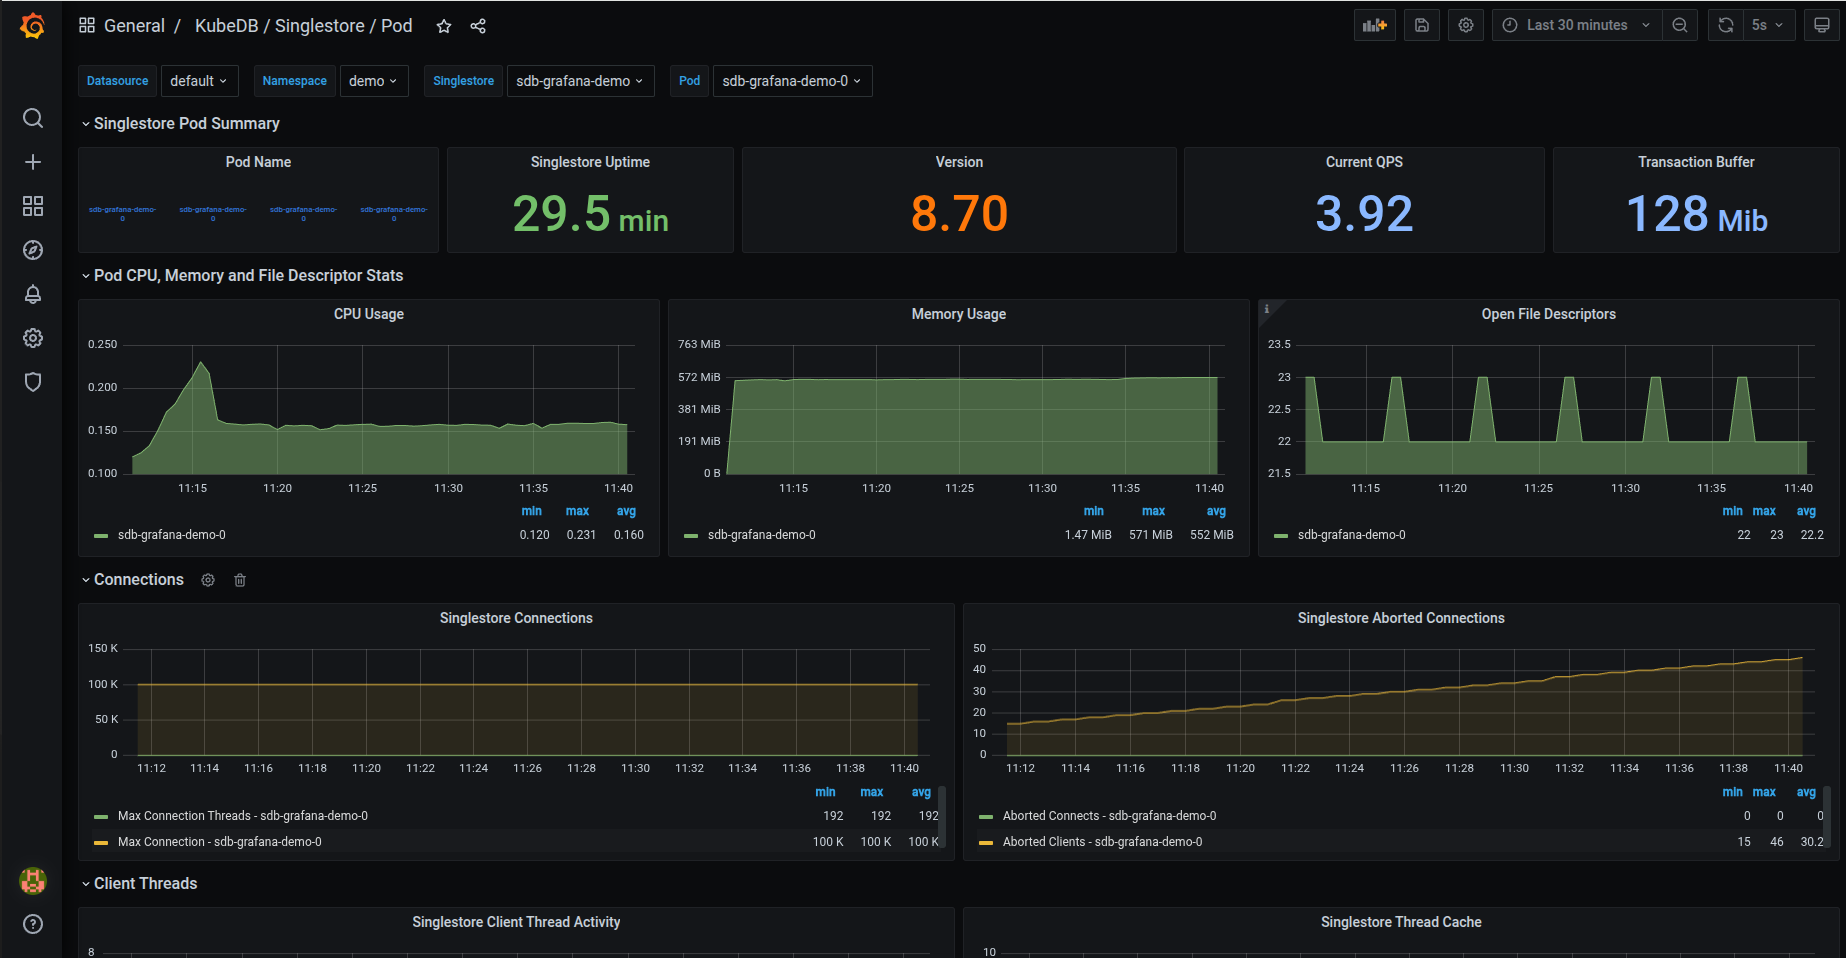Open the Alerting bell icon

click(33, 294)
